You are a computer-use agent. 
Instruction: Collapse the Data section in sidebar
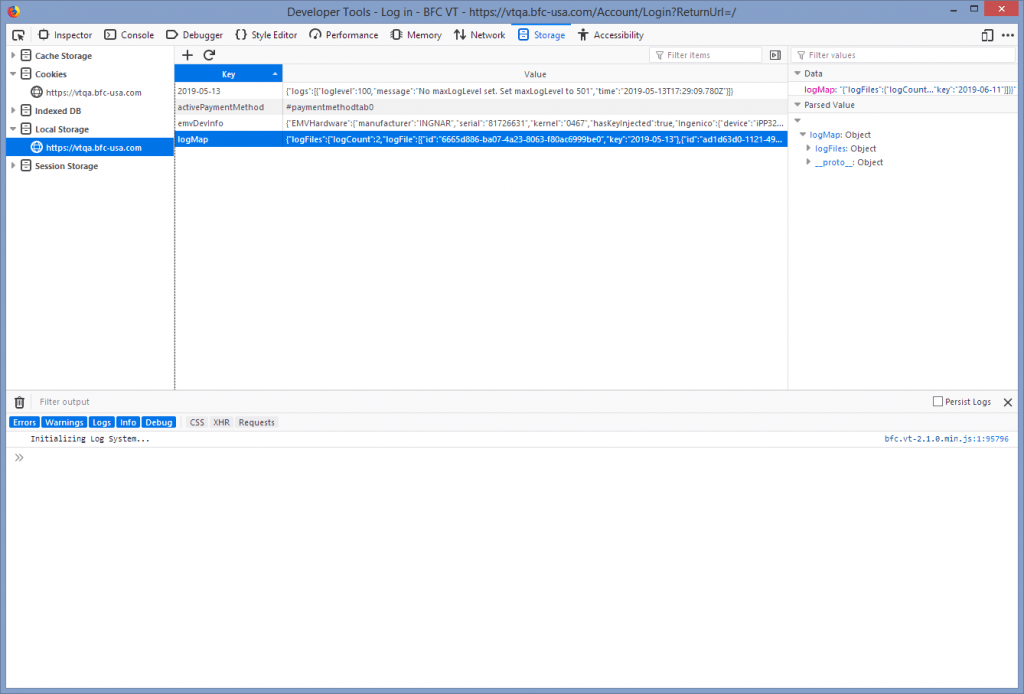pos(797,74)
